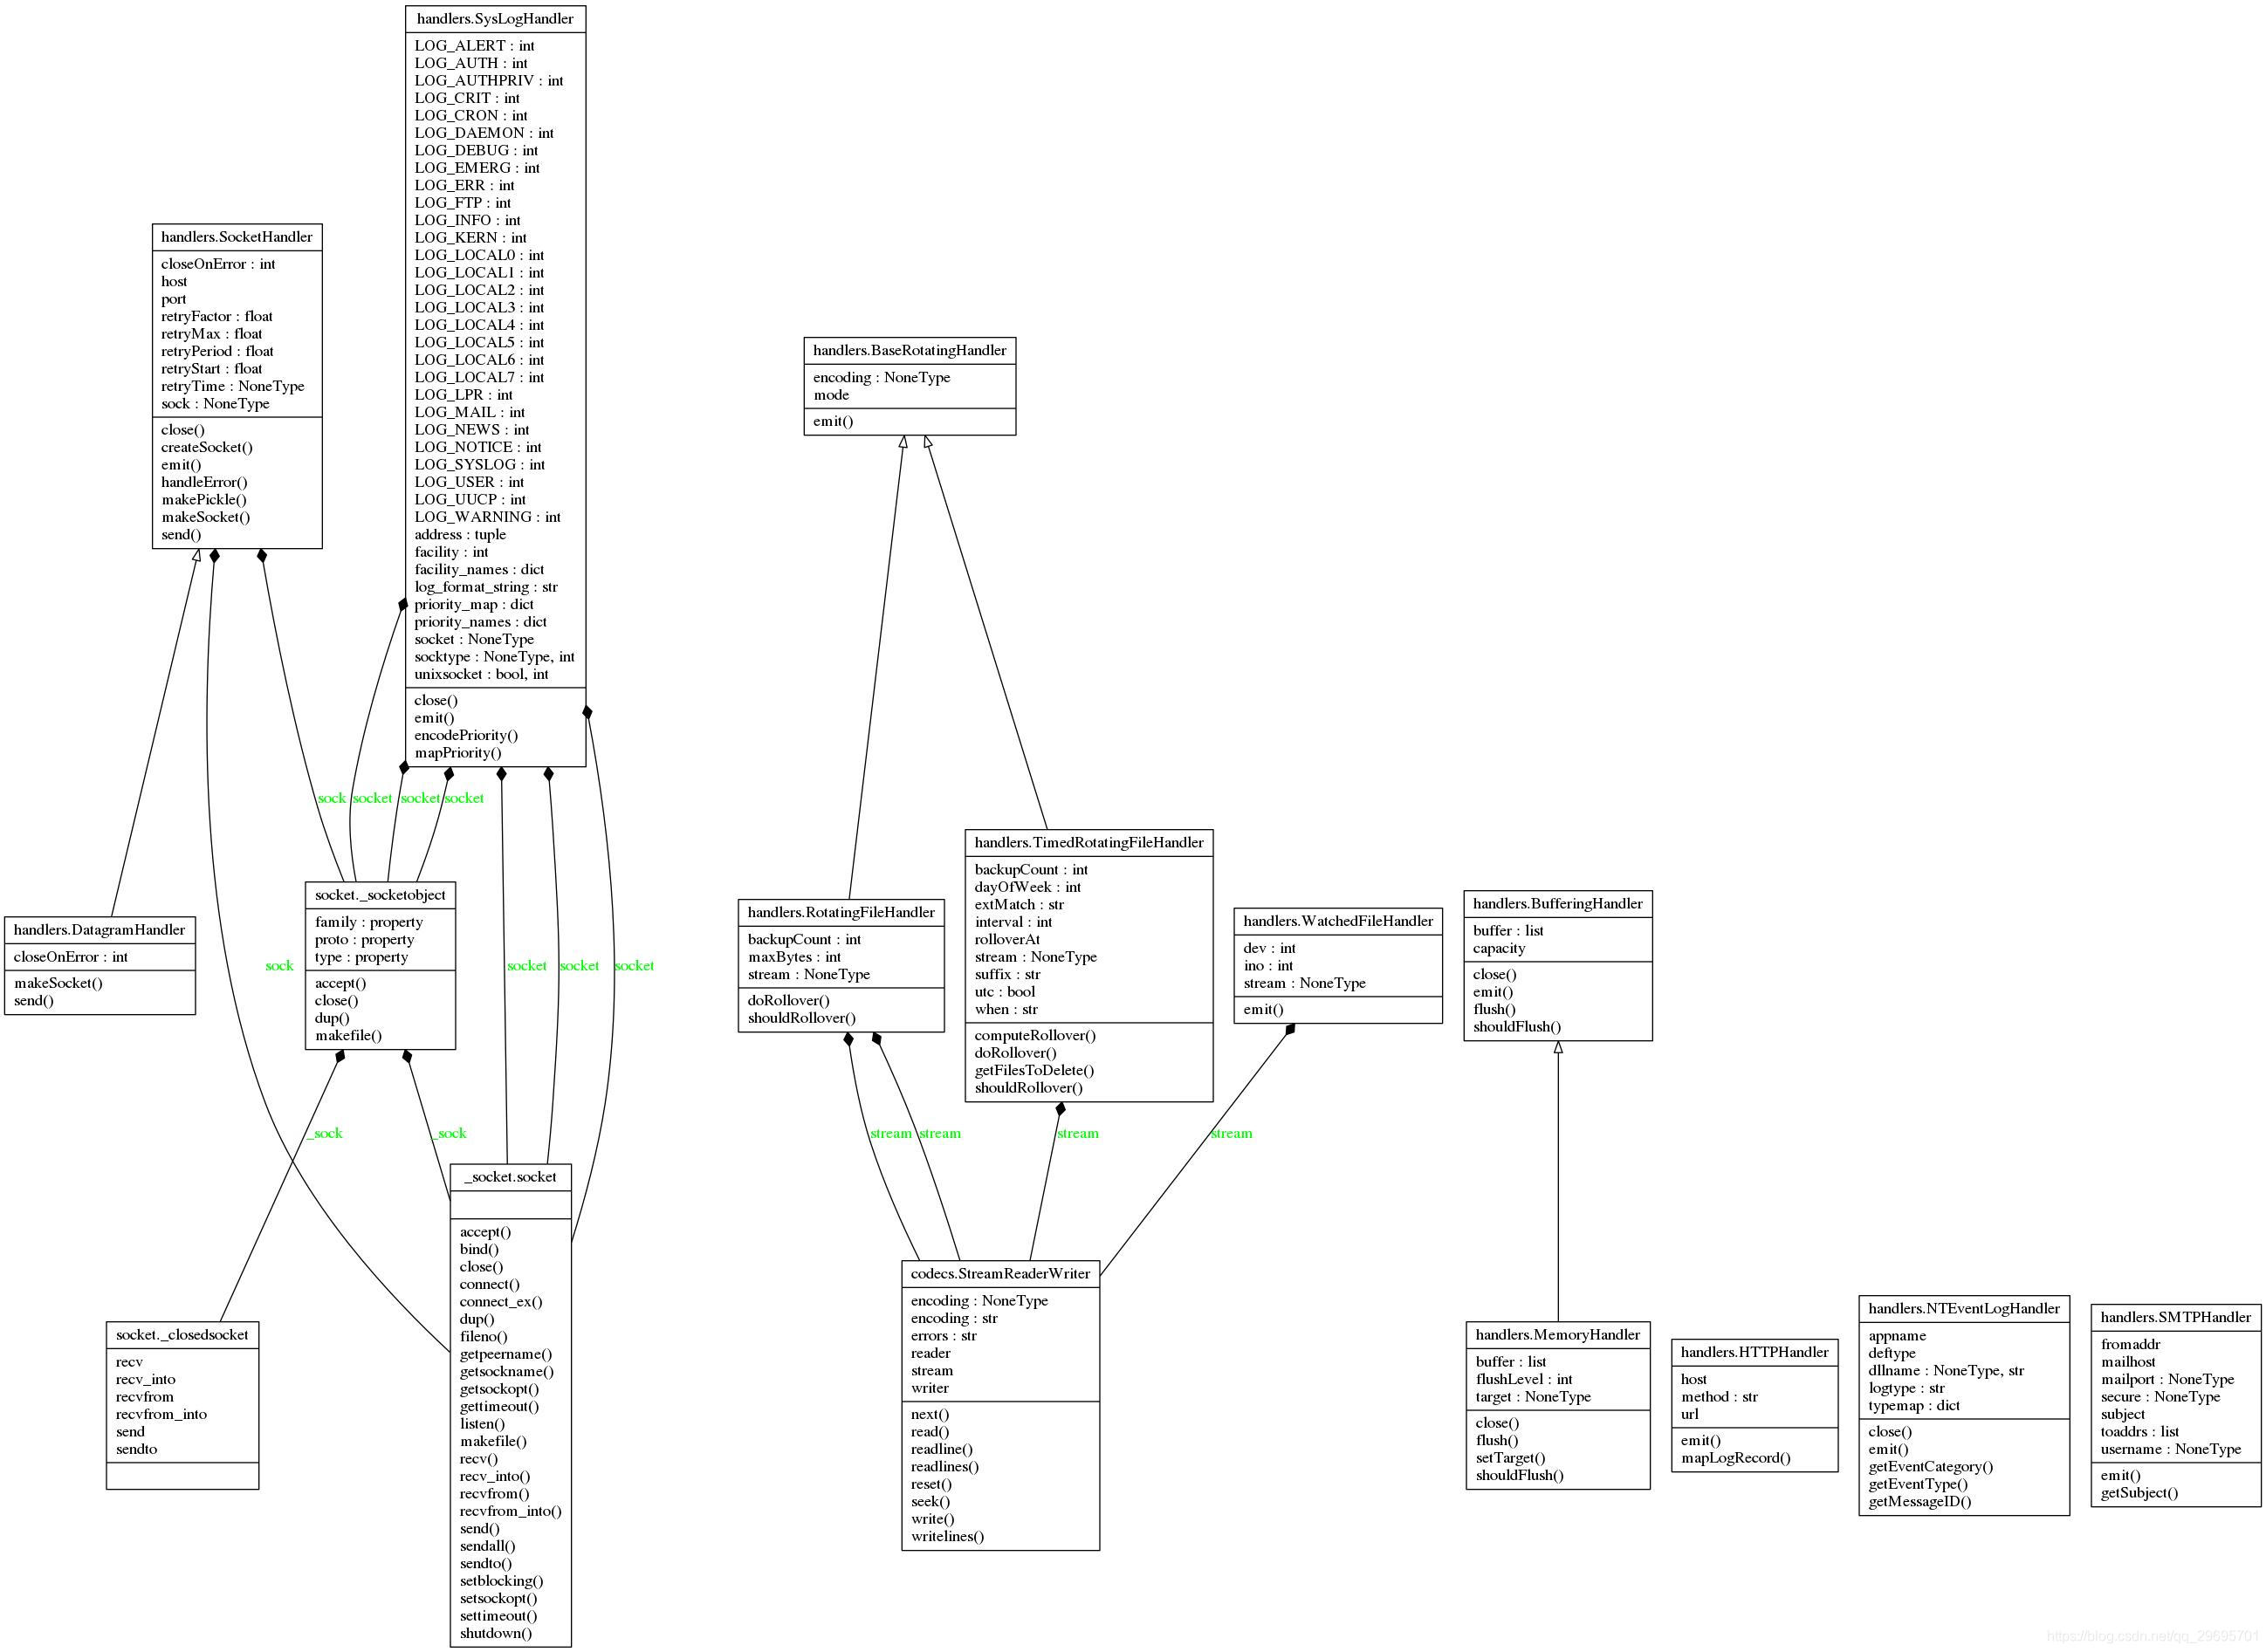
Task: Select the socket._closedsocket class title
Action: click(182, 1335)
